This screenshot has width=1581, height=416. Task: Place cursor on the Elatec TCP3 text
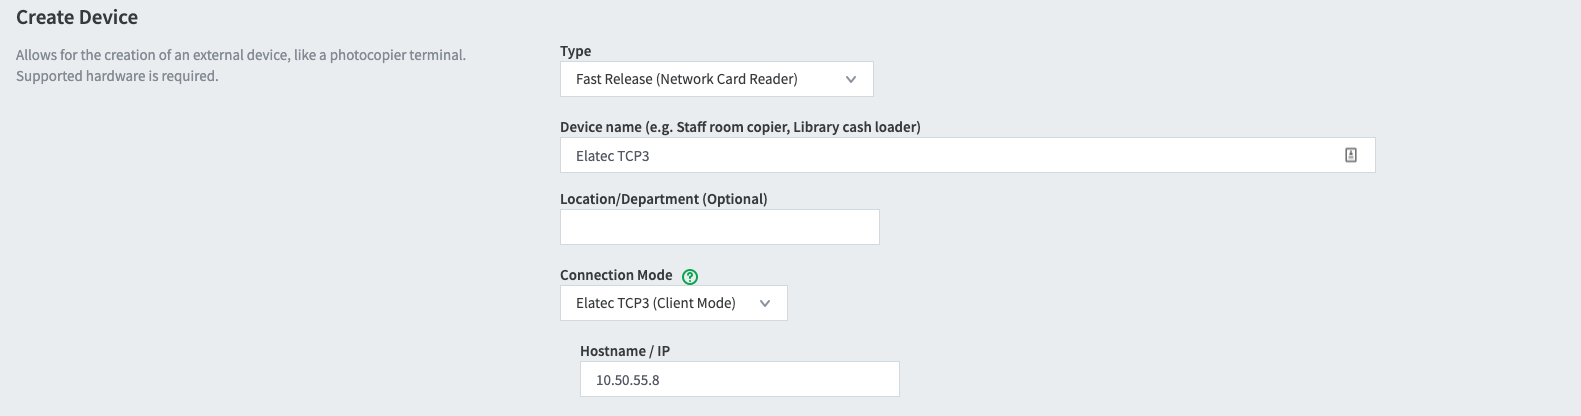(x=613, y=156)
